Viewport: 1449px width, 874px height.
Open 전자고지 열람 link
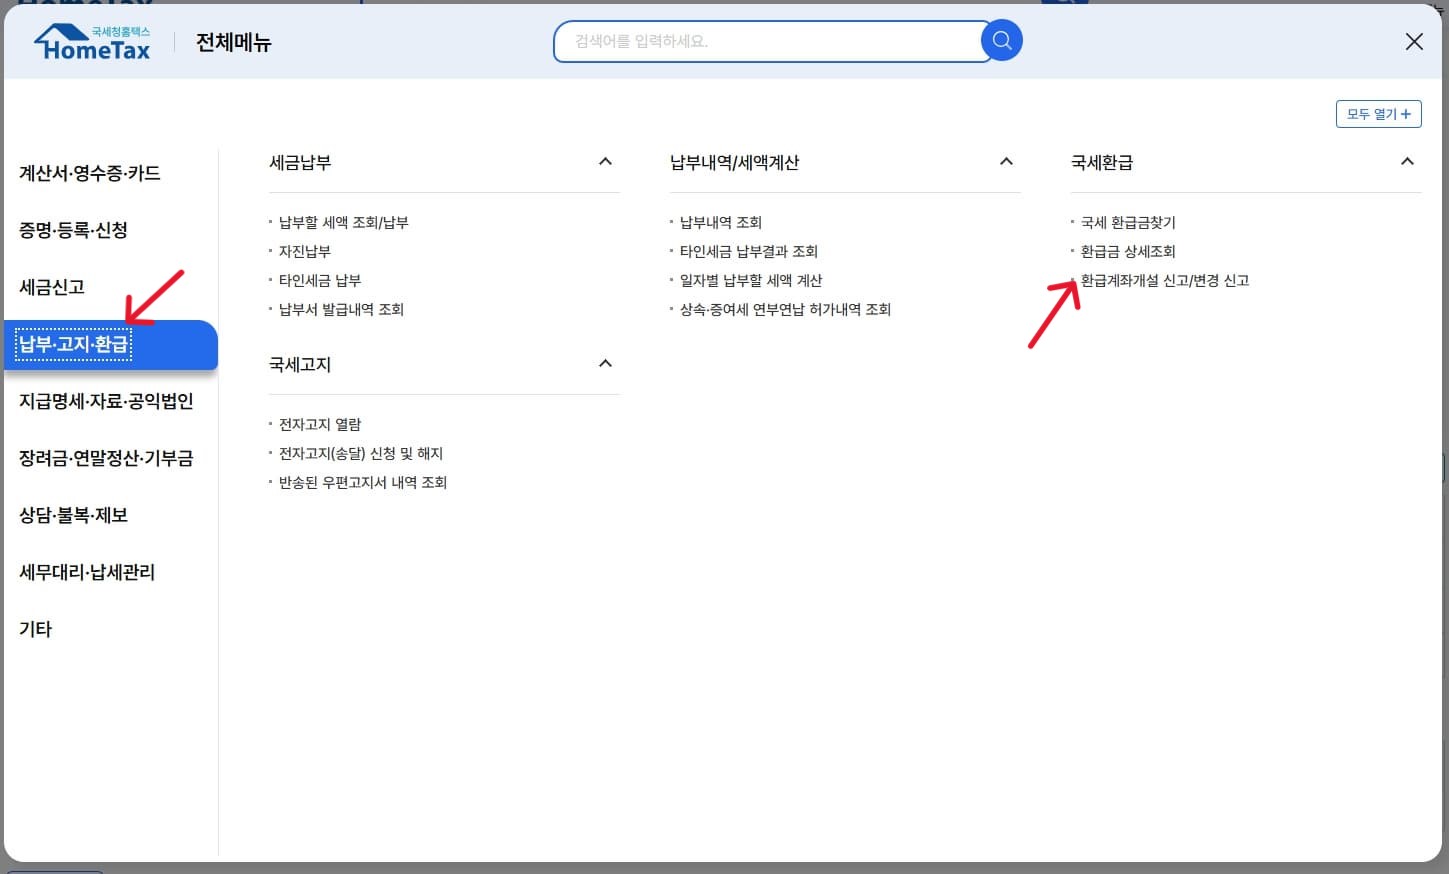[320, 424]
